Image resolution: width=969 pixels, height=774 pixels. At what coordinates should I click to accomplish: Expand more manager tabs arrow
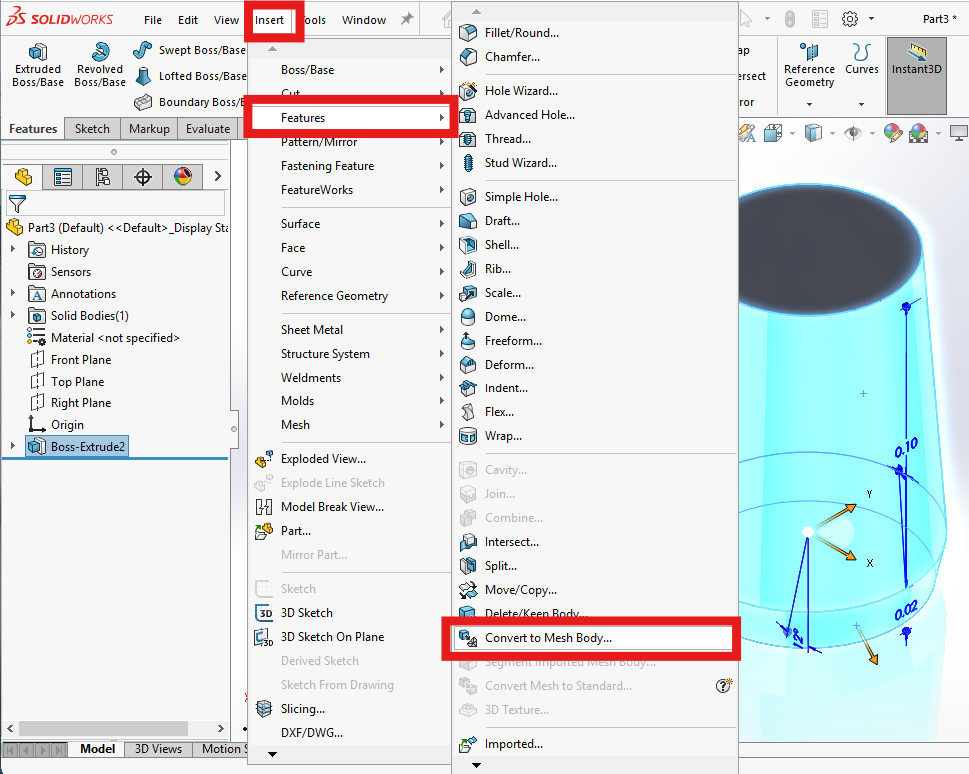pos(218,176)
